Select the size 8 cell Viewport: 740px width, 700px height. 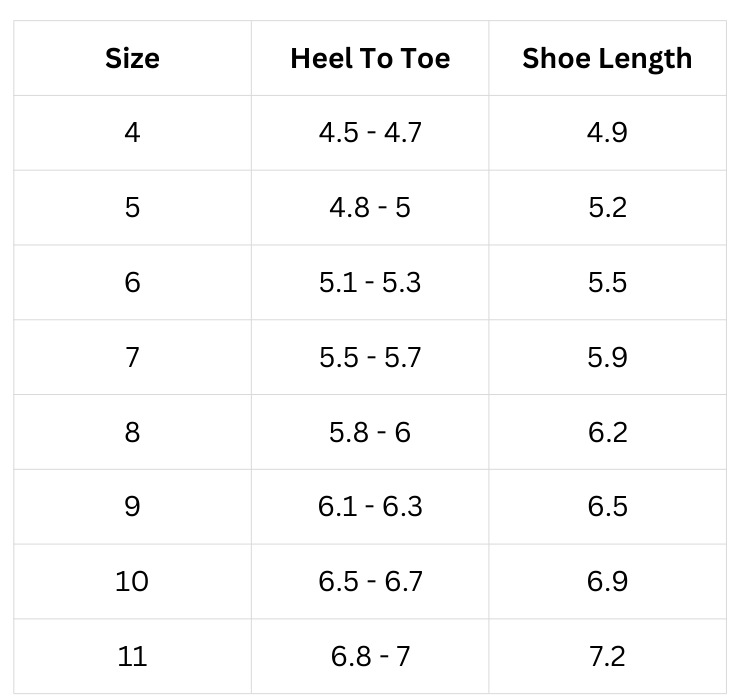point(132,432)
